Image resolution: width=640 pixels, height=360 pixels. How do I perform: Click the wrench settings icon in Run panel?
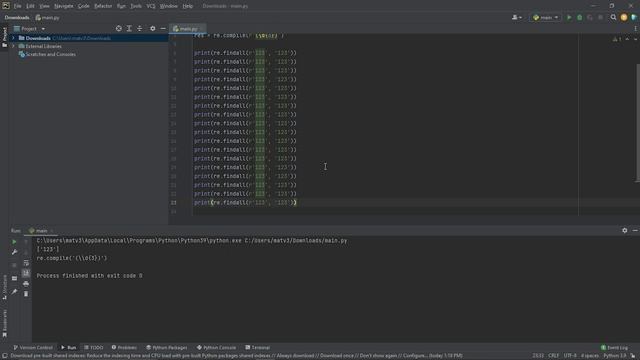pos(14,252)
